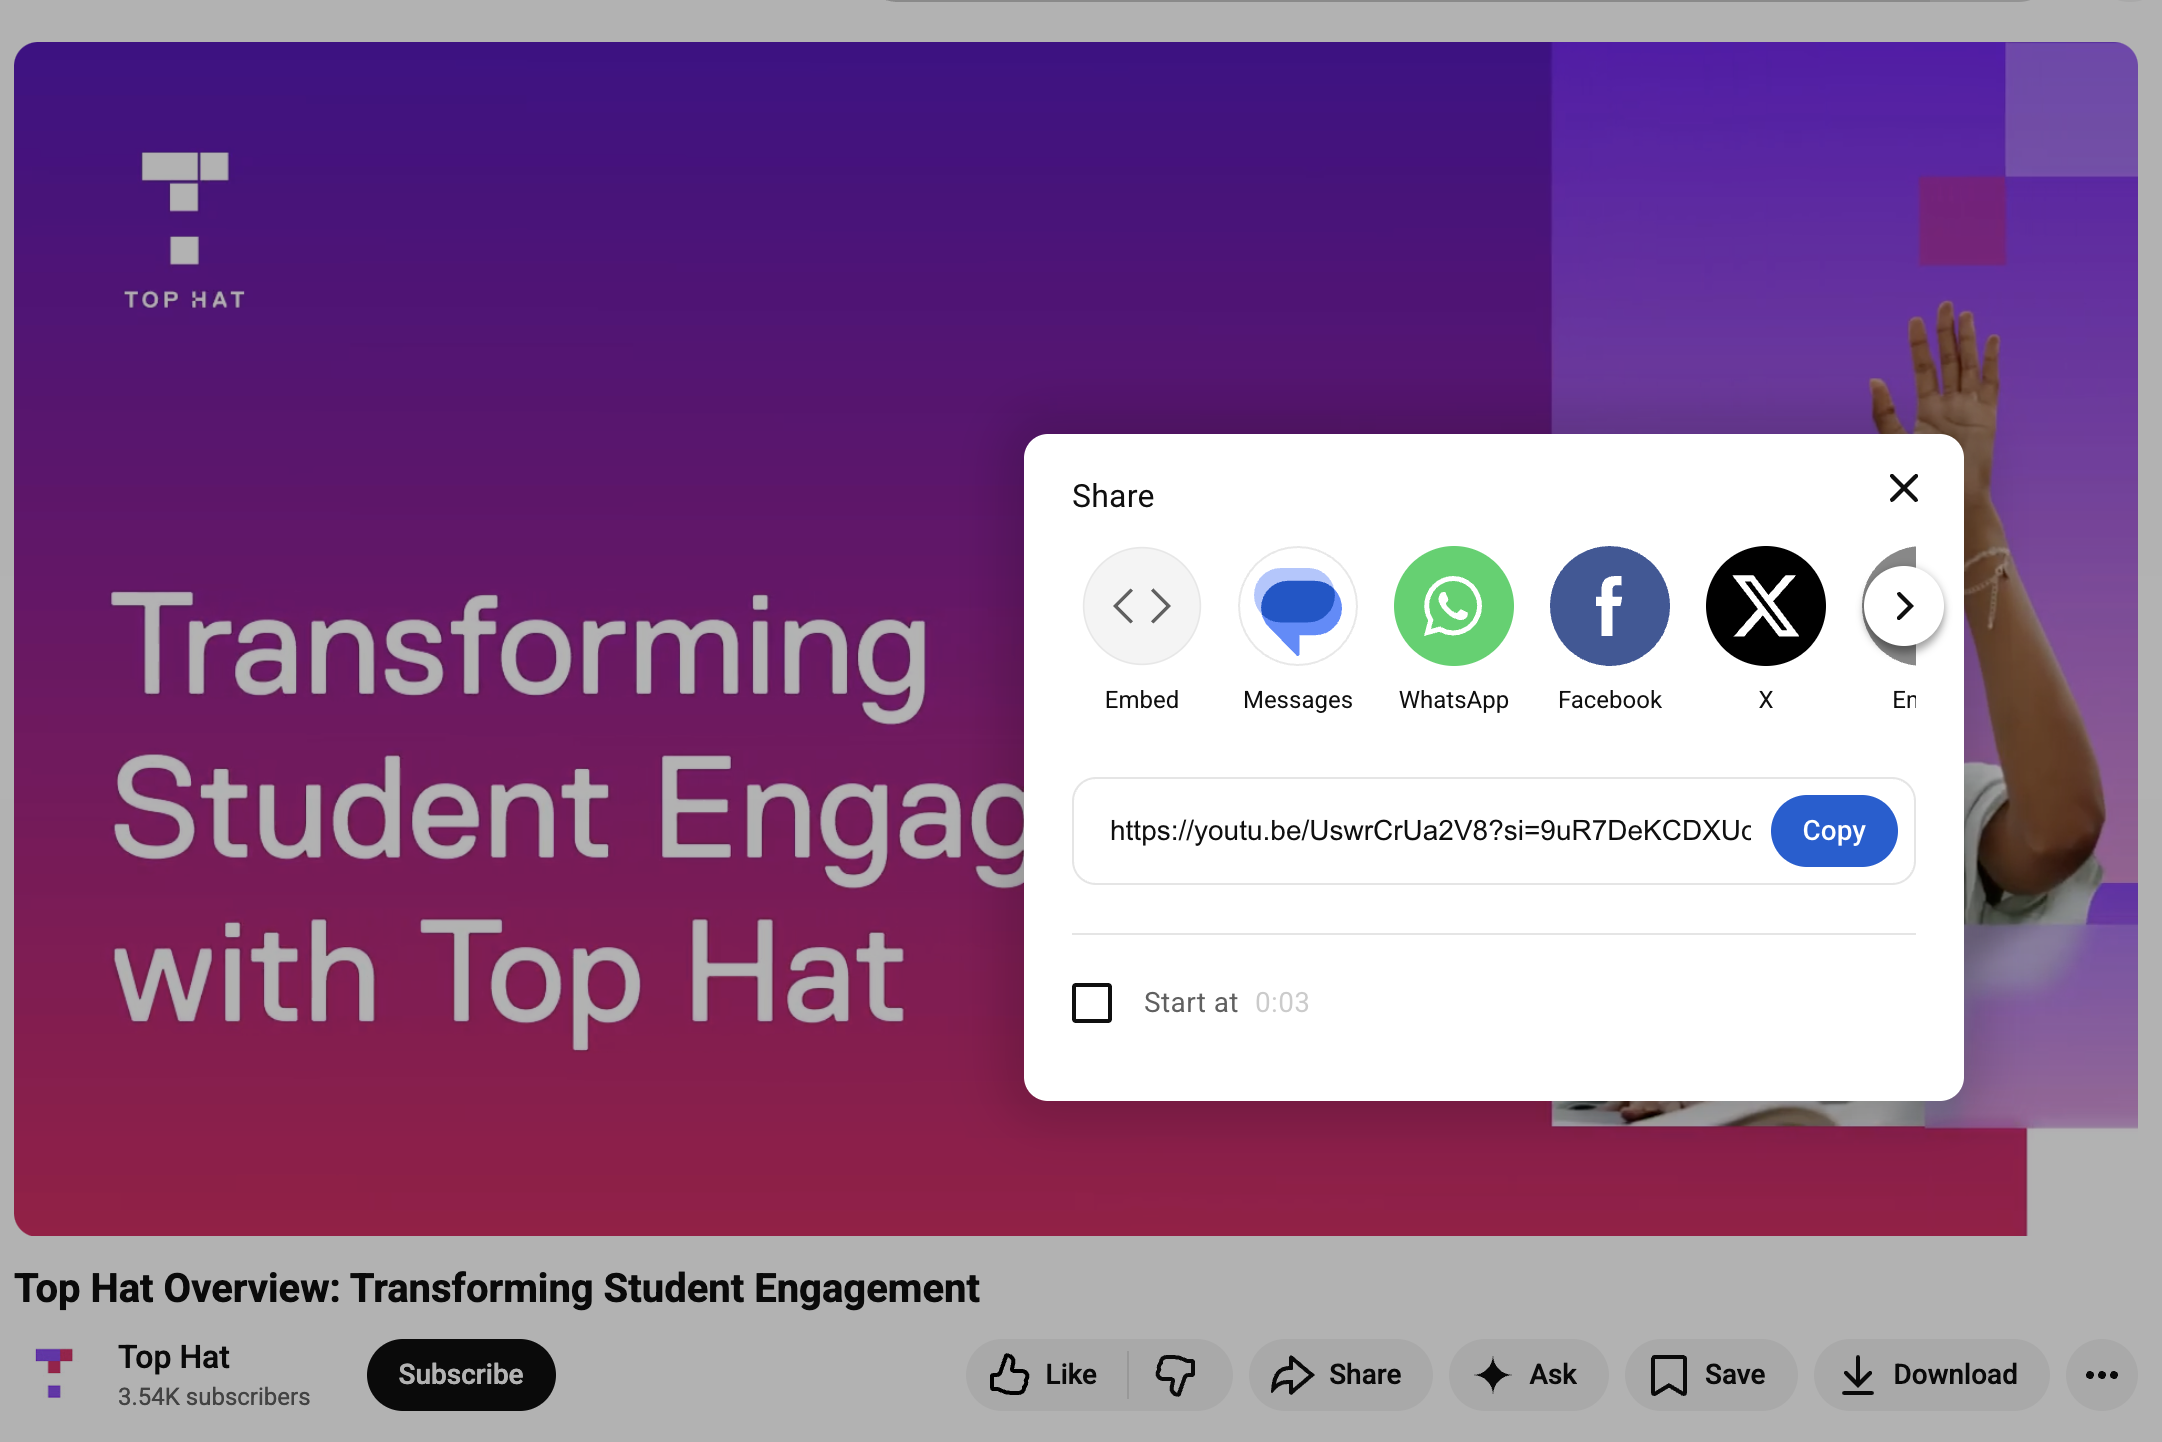Subscribe to the Top Hat channel
2162x1442 pixels.
point(461,1375)
